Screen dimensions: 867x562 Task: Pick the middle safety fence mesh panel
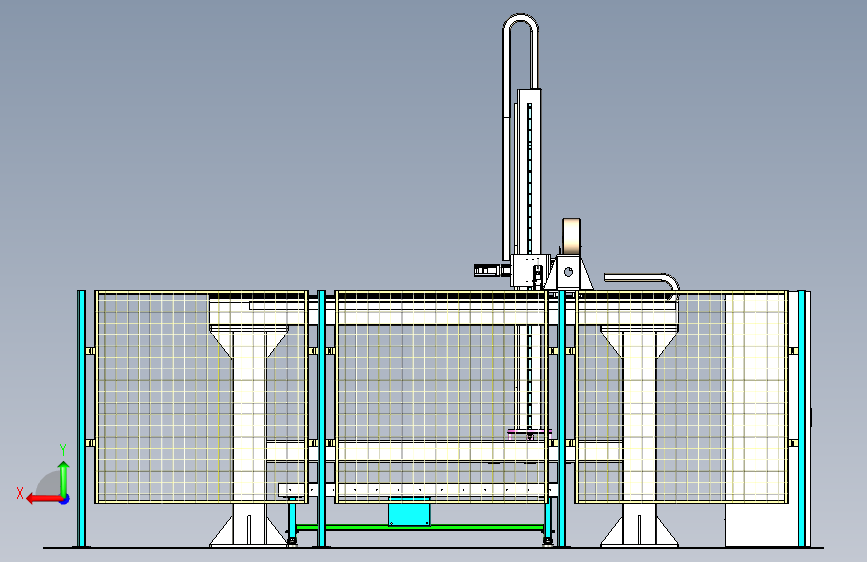[441, 397]
